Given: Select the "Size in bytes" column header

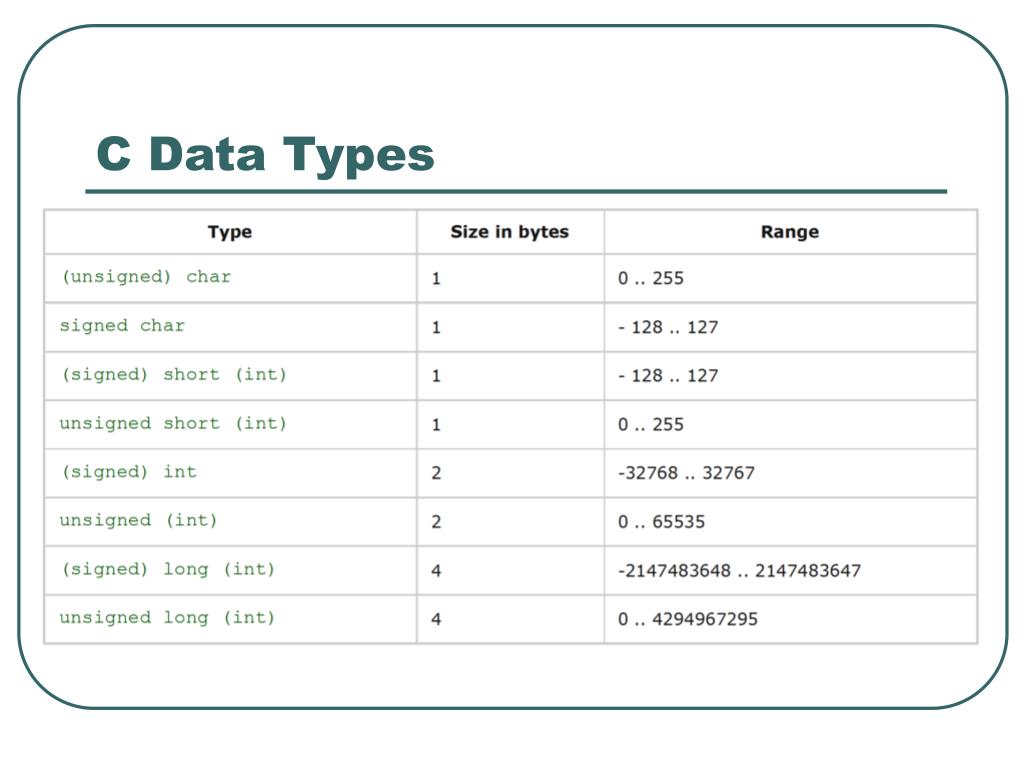Looking at the screenshot, I should click(x=509, y=232).
